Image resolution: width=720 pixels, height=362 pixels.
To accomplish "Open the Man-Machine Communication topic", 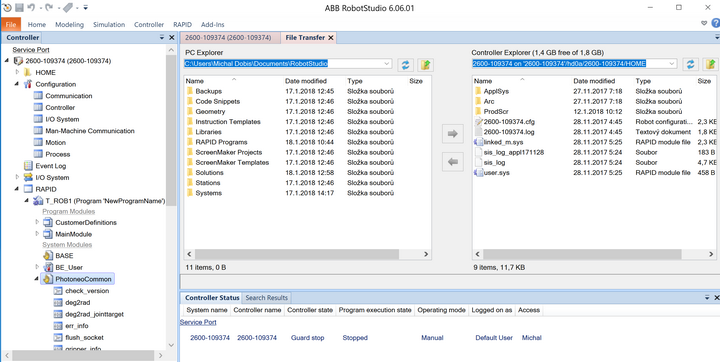I will (x=90, y=131).
